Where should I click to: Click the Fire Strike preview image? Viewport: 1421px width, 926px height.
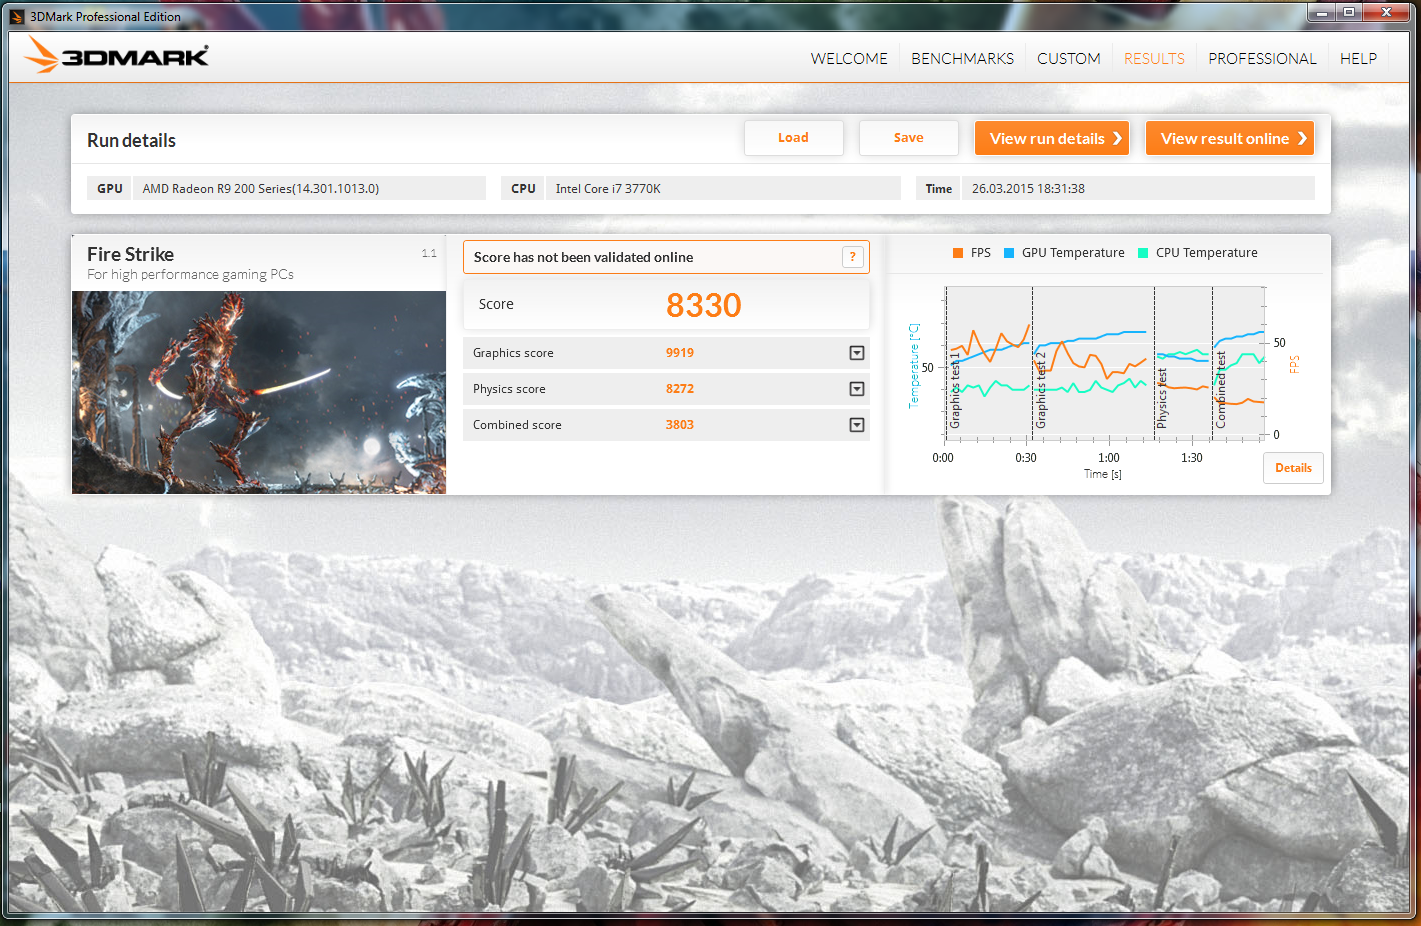(x=259, y=392)
